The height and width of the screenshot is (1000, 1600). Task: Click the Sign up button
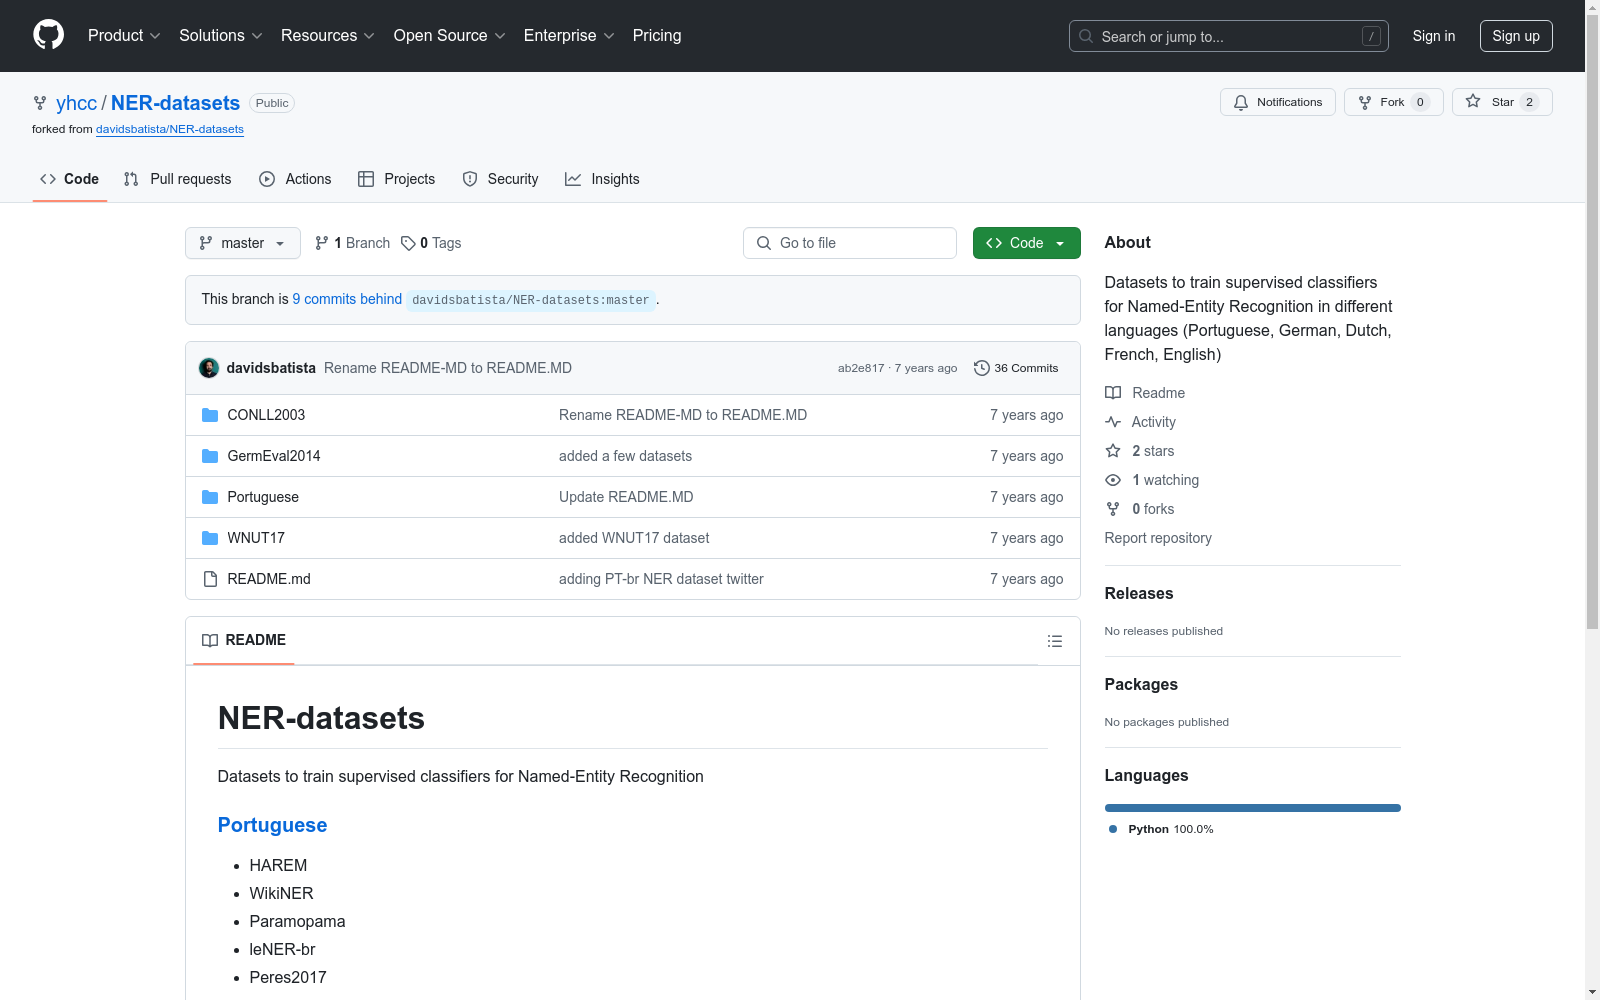tap(1516, 36)
